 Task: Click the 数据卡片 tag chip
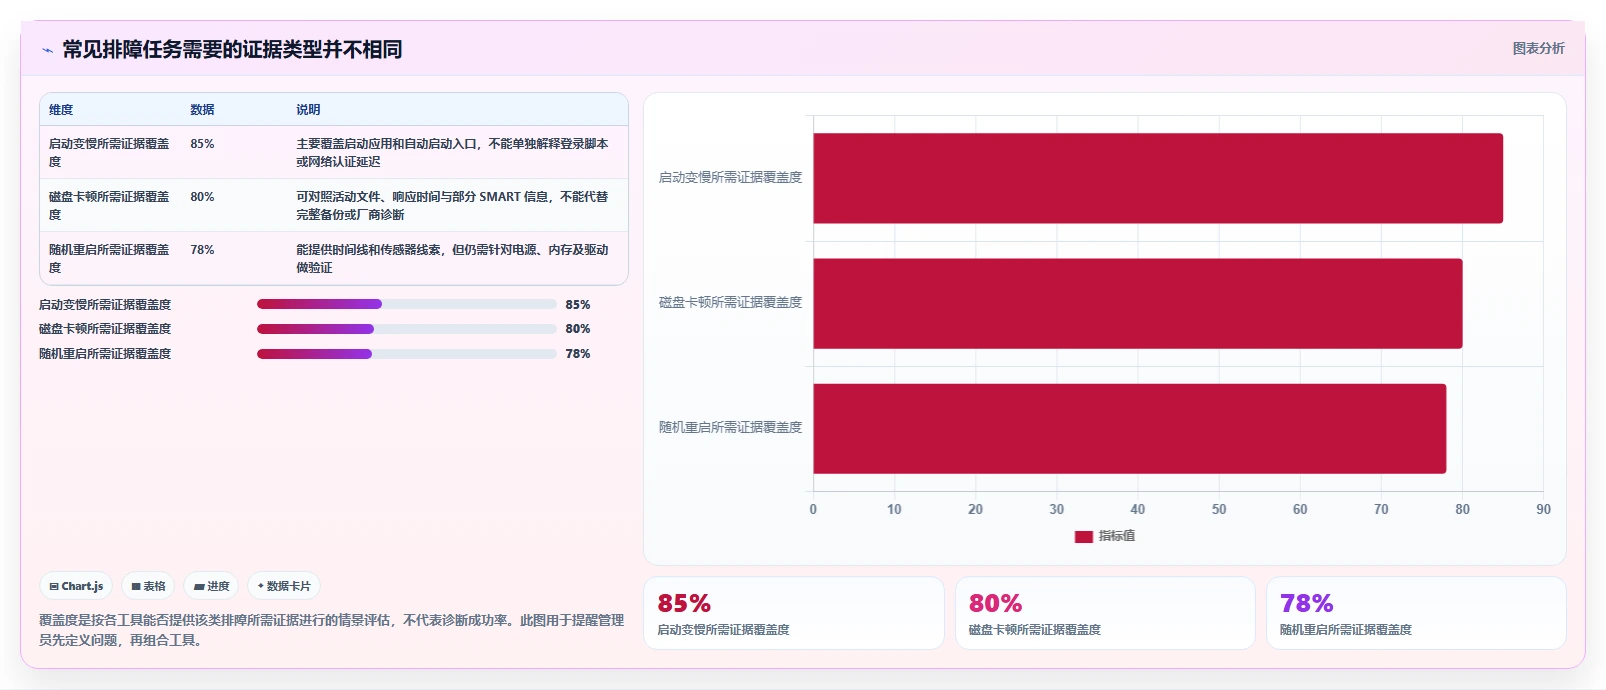coord(284,586)
